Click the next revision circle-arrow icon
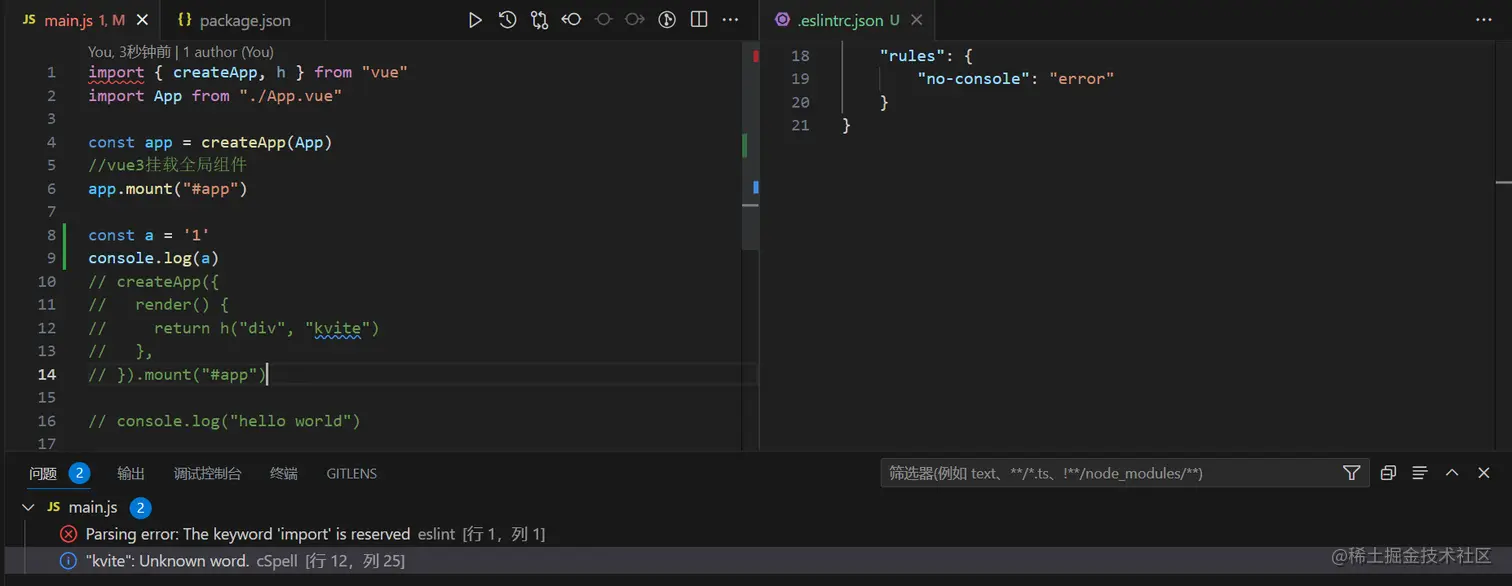The image size is (1512, 586). coord(635,20)
